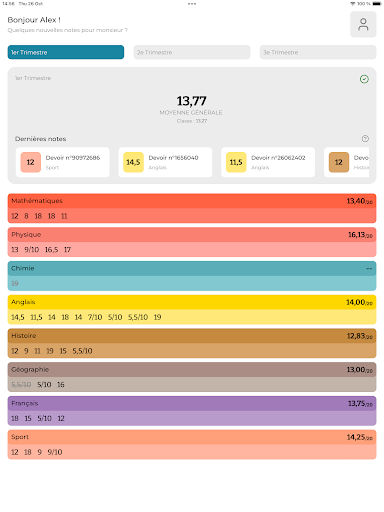Open Devoir n°1656040 Anglais card

pyautogui.click(x=165, y=162)
